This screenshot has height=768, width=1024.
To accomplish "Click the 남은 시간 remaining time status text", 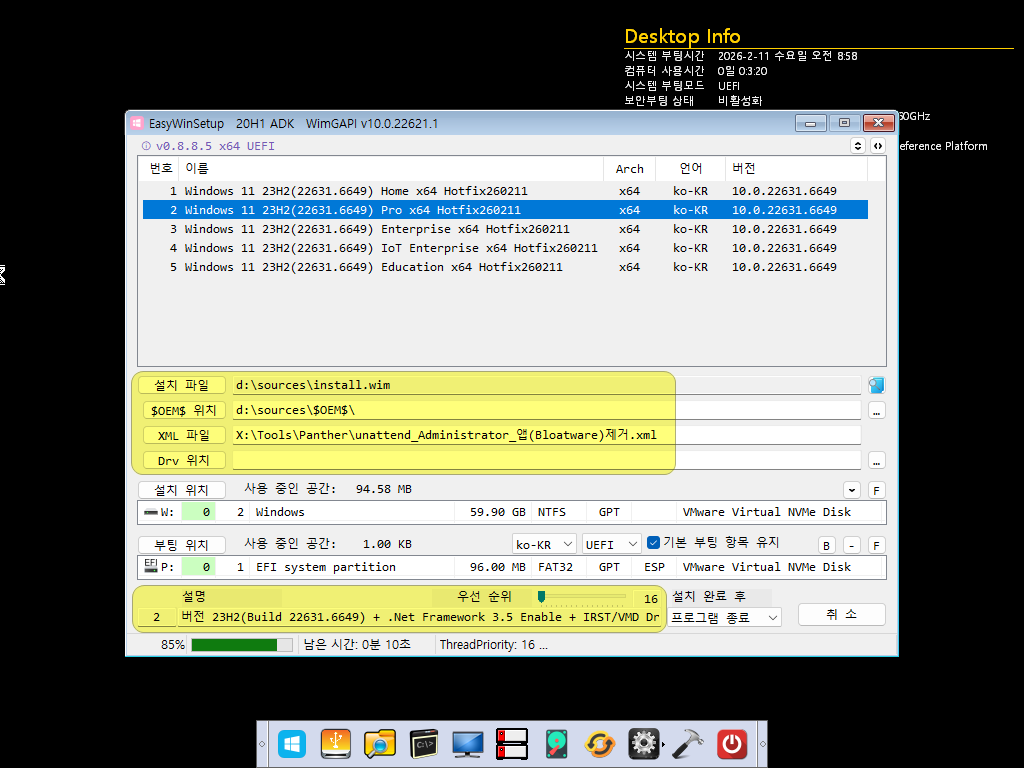I will tap(357, 645).
